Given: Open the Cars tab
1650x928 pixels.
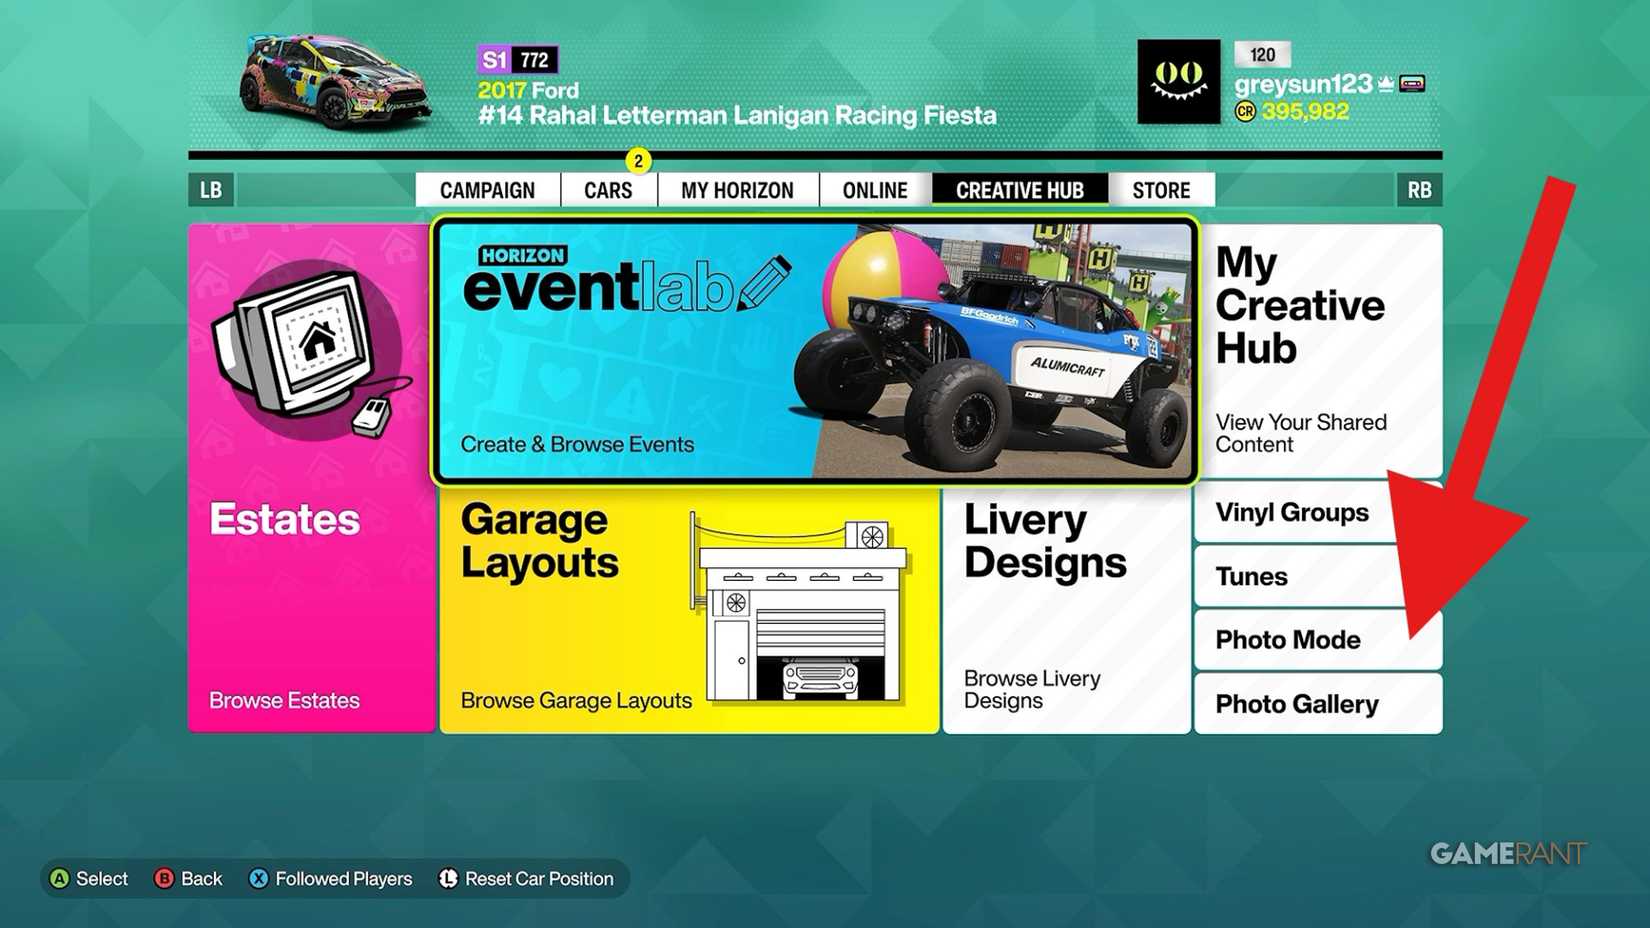Looking at the screenshot, I should (x=608, y=190).
